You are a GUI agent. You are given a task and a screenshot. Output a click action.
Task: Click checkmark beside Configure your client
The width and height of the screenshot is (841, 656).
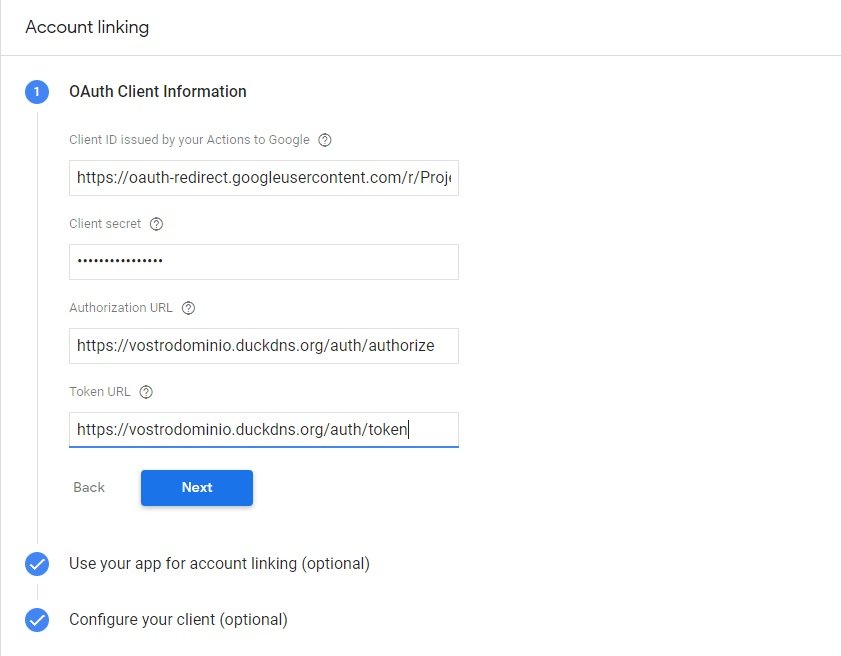point(37,620)
